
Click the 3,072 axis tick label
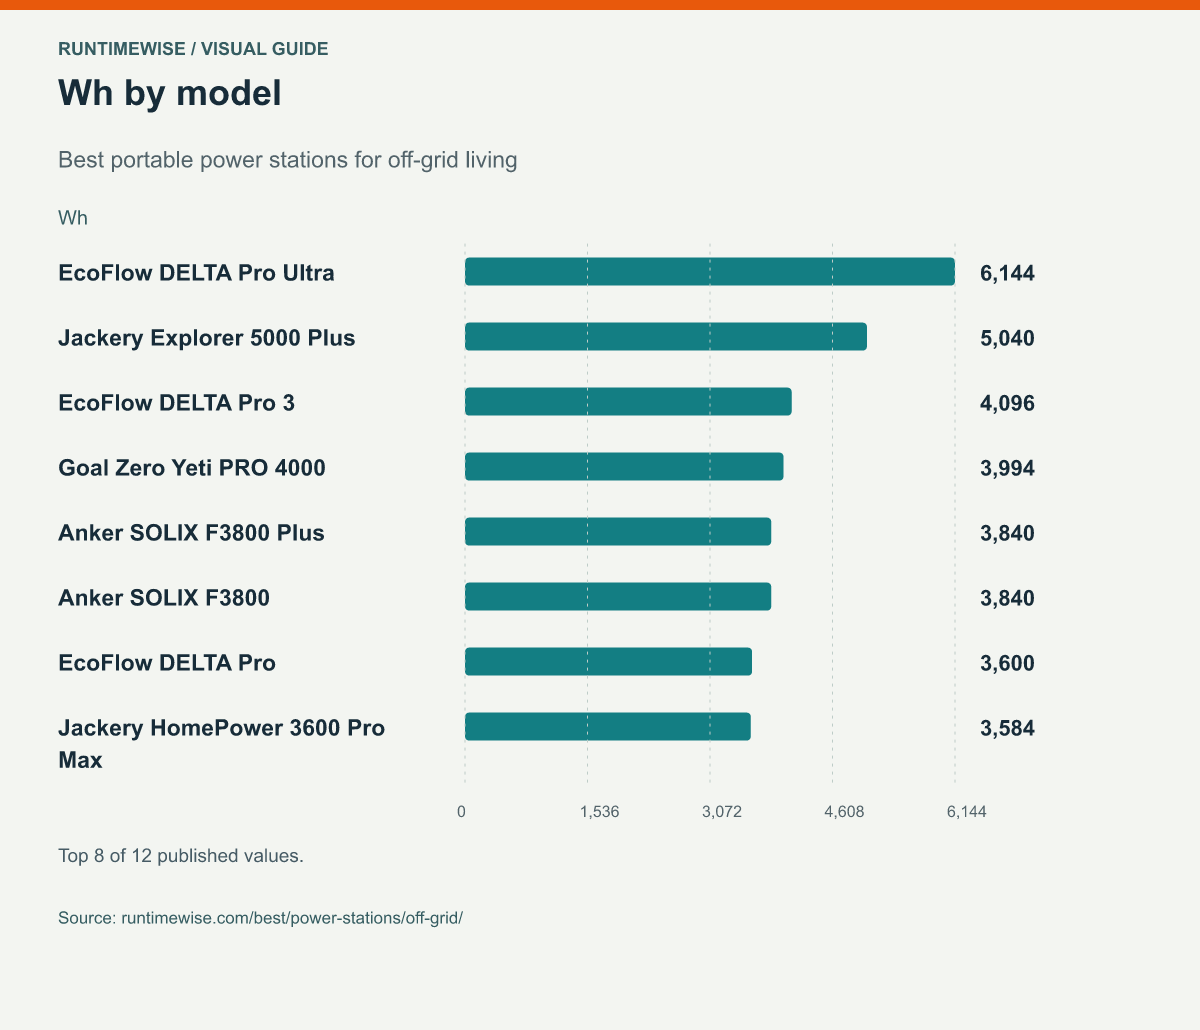point(722,811)
